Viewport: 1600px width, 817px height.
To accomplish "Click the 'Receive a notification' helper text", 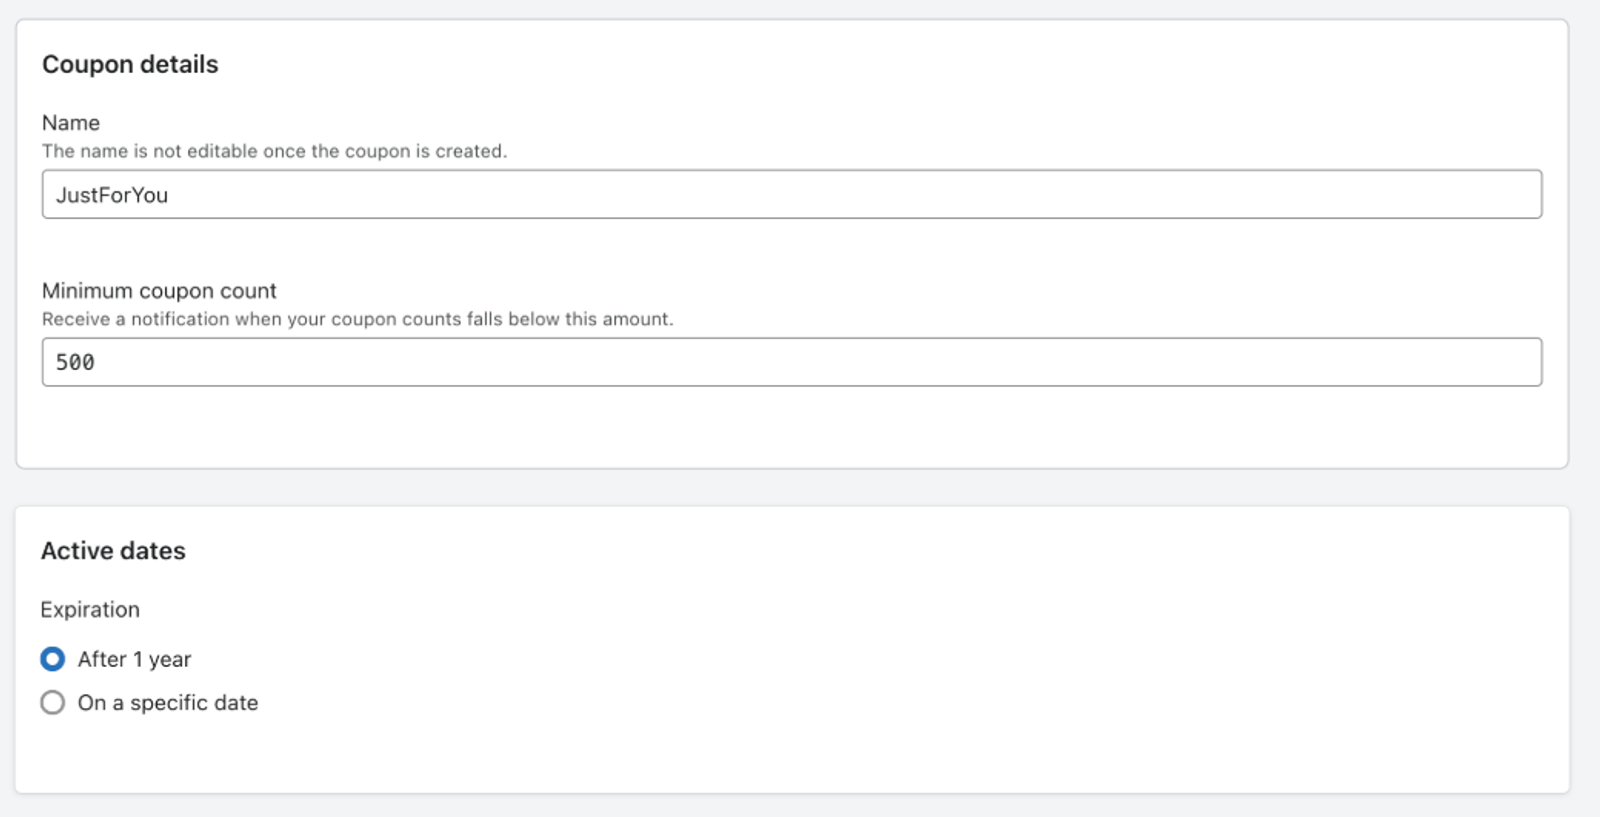I will 357,319.
